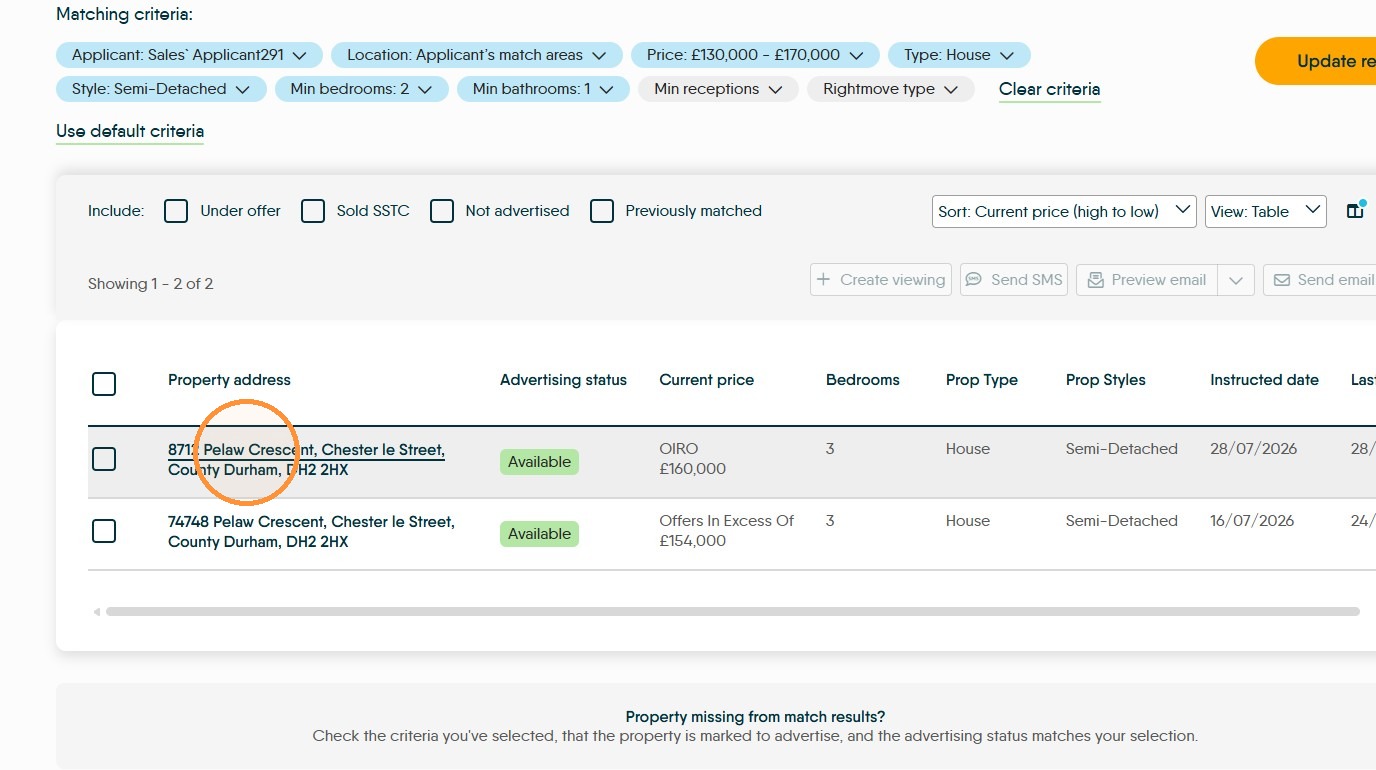This screenshot has width=1376, height=770.
Task: Click the Current price column header
Action: click(707, 380)
